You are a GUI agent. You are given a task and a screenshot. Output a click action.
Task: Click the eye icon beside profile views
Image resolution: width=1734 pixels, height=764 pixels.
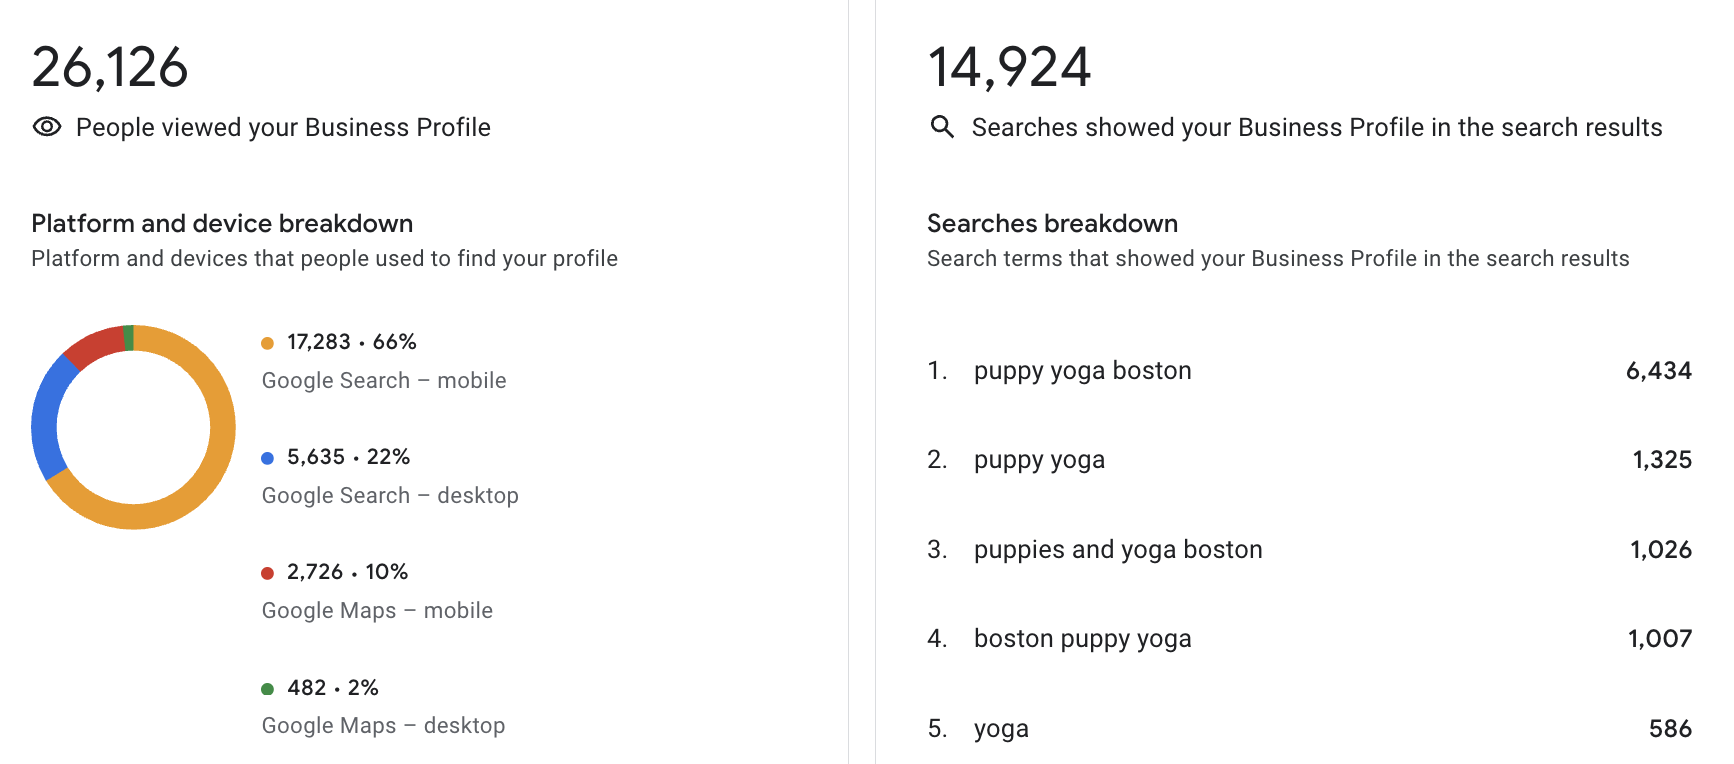(47, 127)
